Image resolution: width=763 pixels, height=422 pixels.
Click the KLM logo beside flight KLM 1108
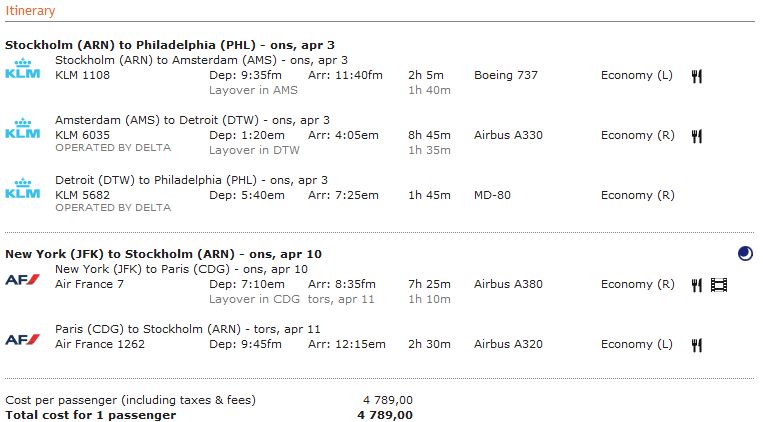tap(22, 69)
